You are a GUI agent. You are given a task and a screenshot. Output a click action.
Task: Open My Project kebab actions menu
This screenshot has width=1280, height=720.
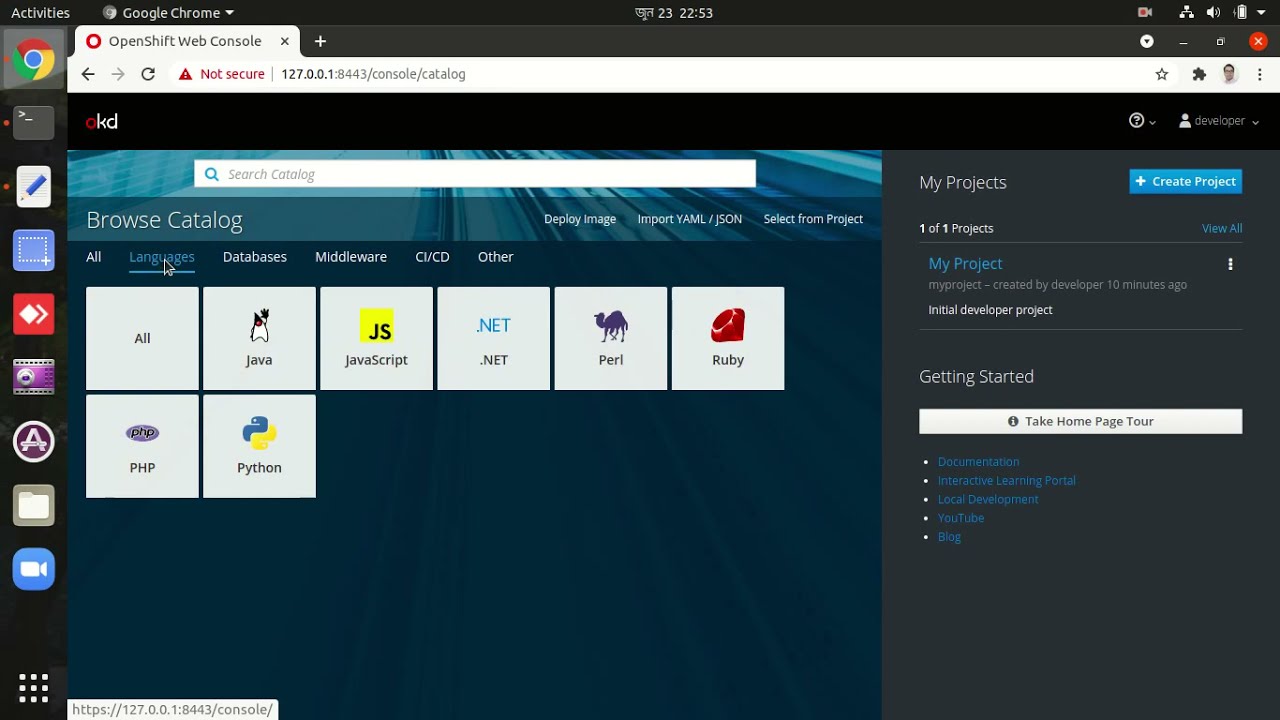pos(1230,264)
